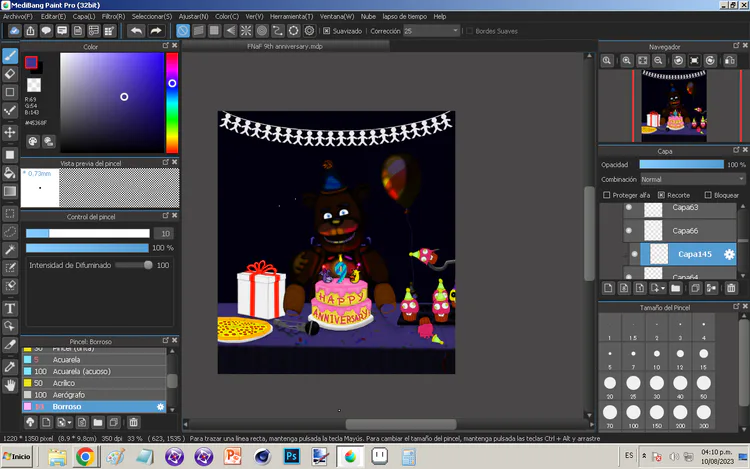This screenshot has width=750, height=469.
Task: Enable the Proteger alfa checkbox
Action: click(607, 195)
